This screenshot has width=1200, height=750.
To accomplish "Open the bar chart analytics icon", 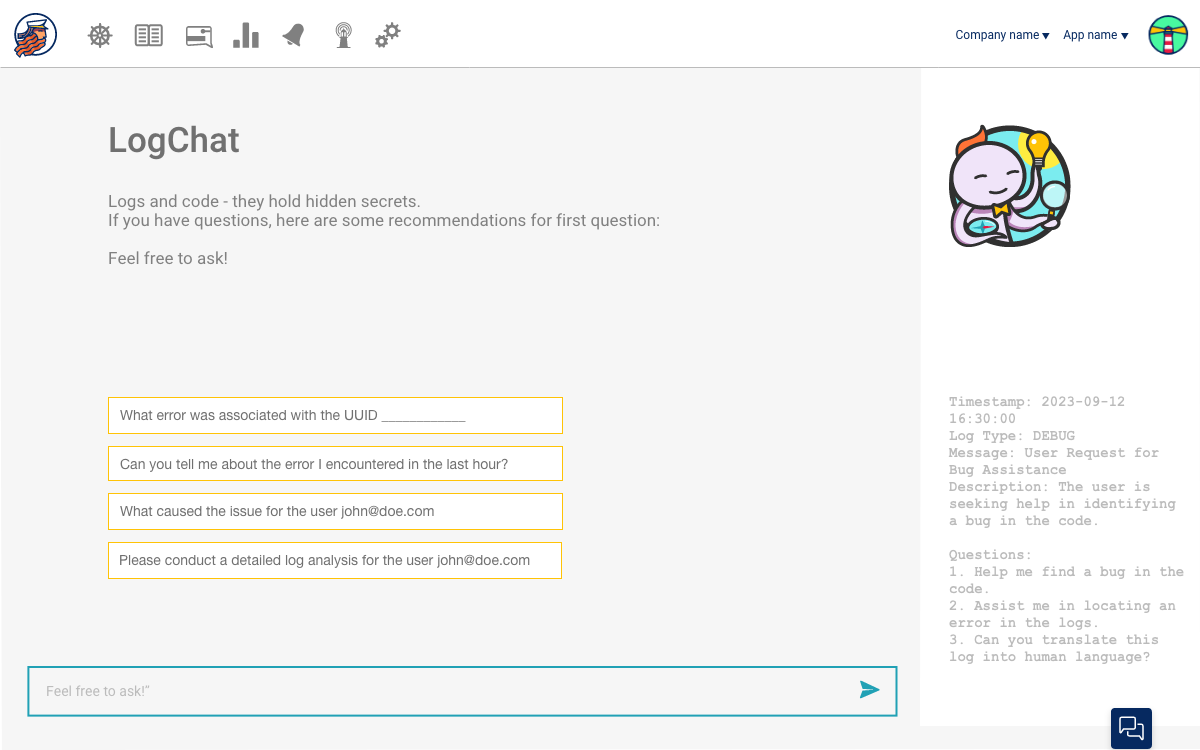I will tap(246, 35).
